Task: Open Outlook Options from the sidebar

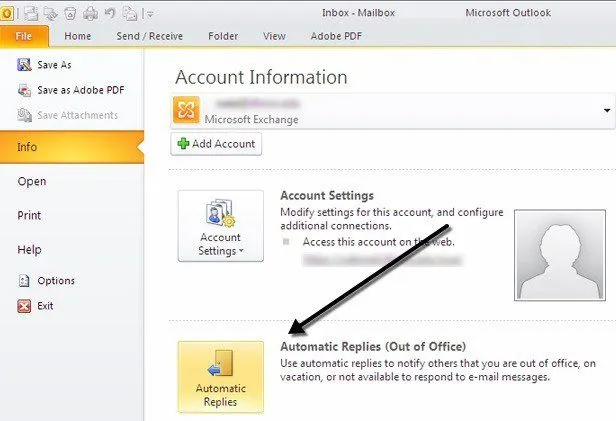Action: [56, 280]
